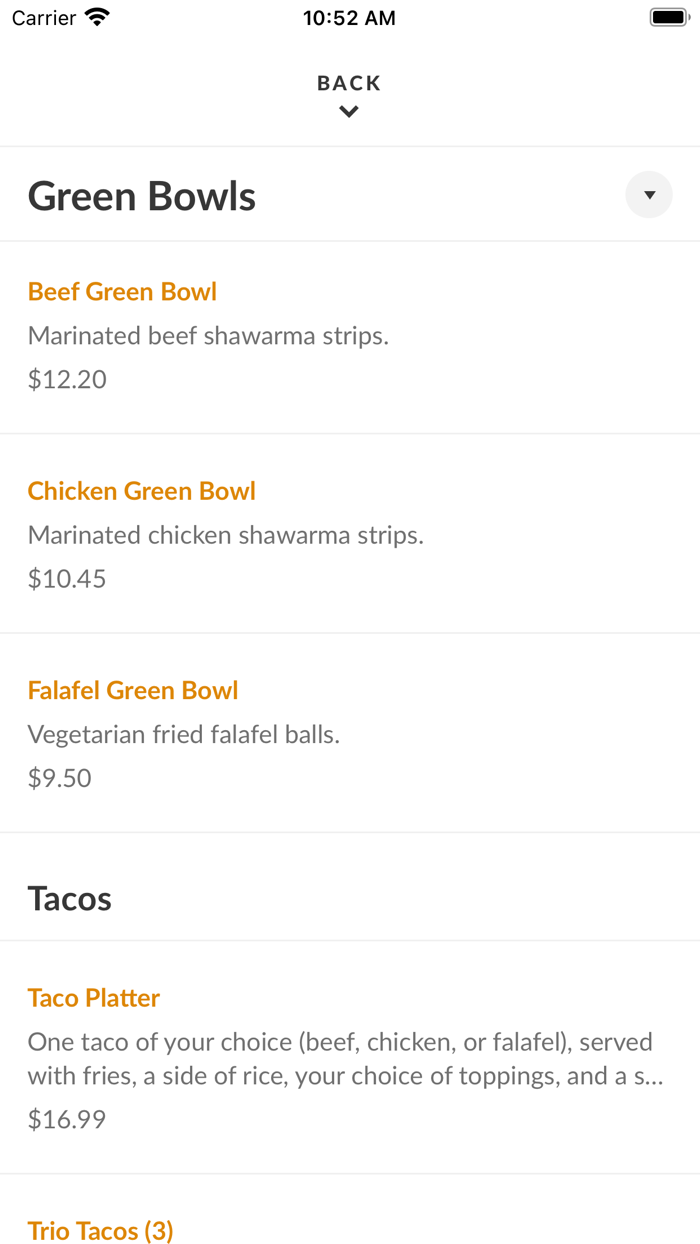Open the Beef Green Bowl item
700x1244 pixels.
coord(122,291)
